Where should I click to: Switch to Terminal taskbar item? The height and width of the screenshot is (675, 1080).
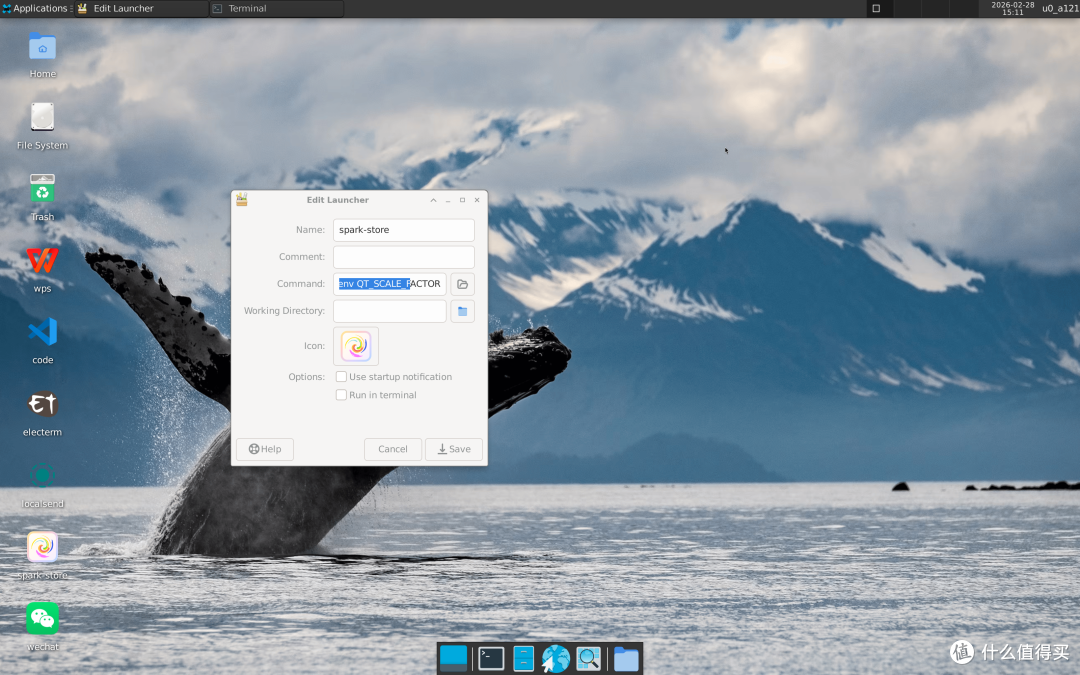pos(276,8)
